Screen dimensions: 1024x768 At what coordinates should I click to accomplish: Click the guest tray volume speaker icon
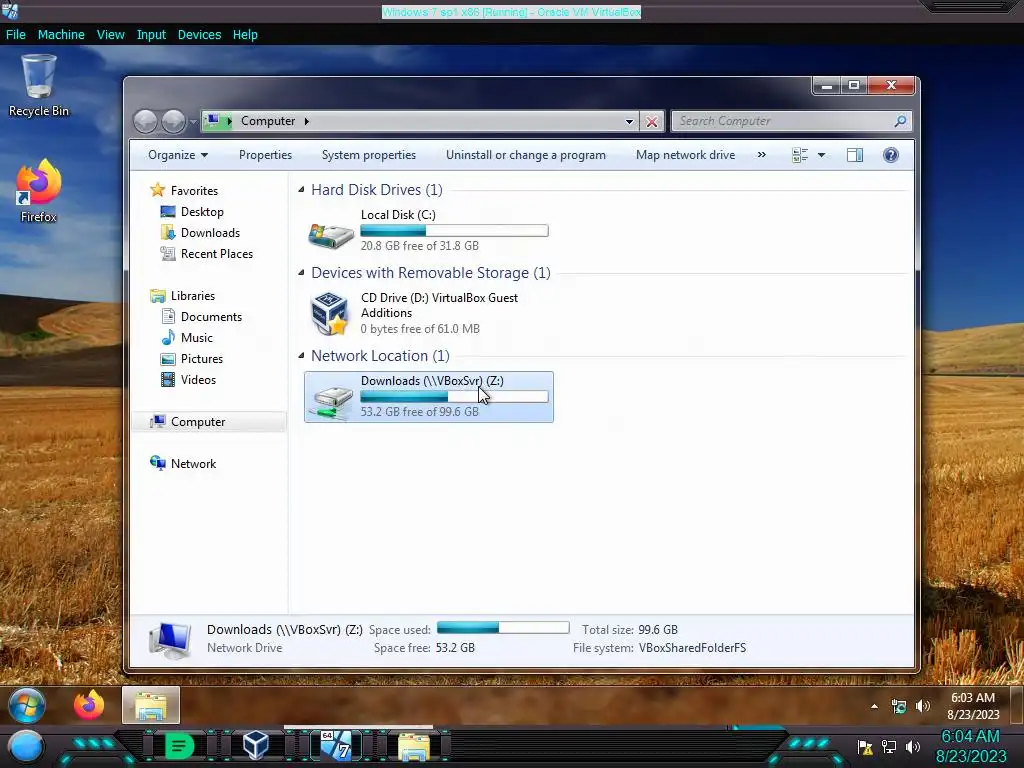click(x=922, y=706)
